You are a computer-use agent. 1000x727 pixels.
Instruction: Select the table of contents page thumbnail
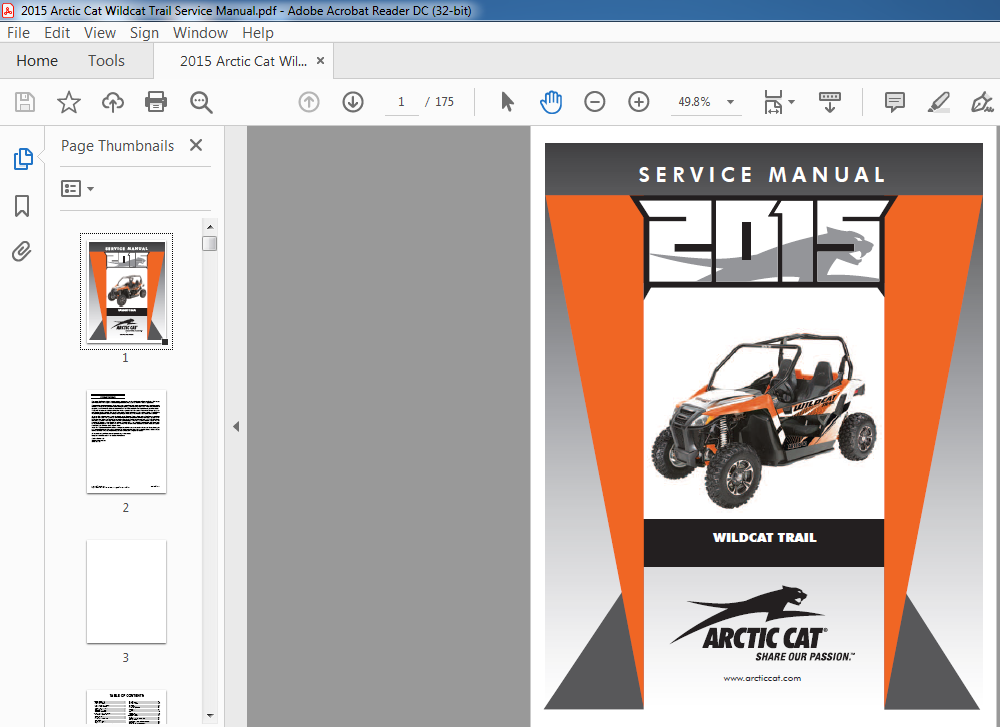126,707
